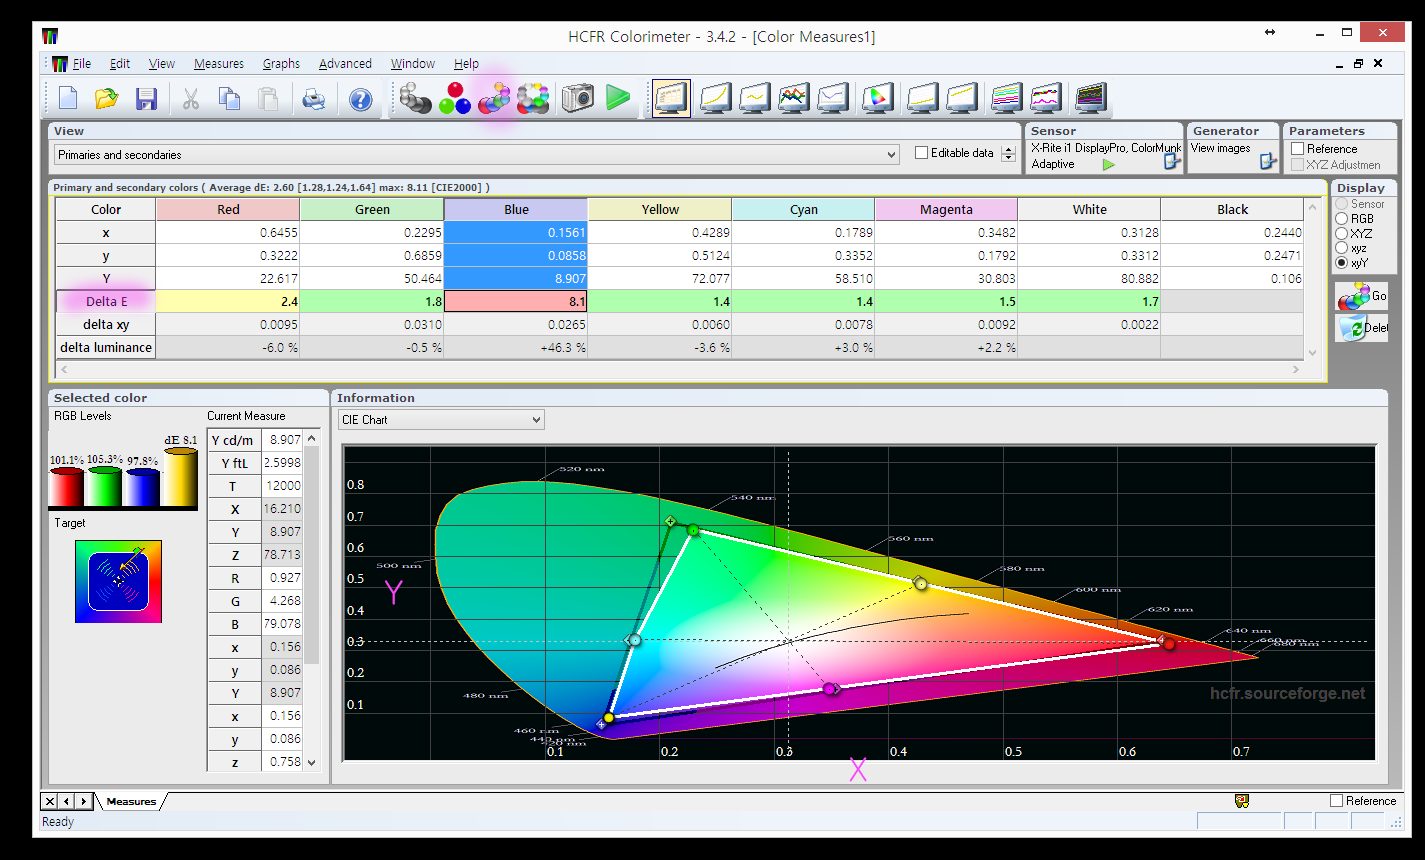Expand the Primaries and secondaries dropdown
The width and height of the screenshot is (1425, 860).
[x=891, y=155]
